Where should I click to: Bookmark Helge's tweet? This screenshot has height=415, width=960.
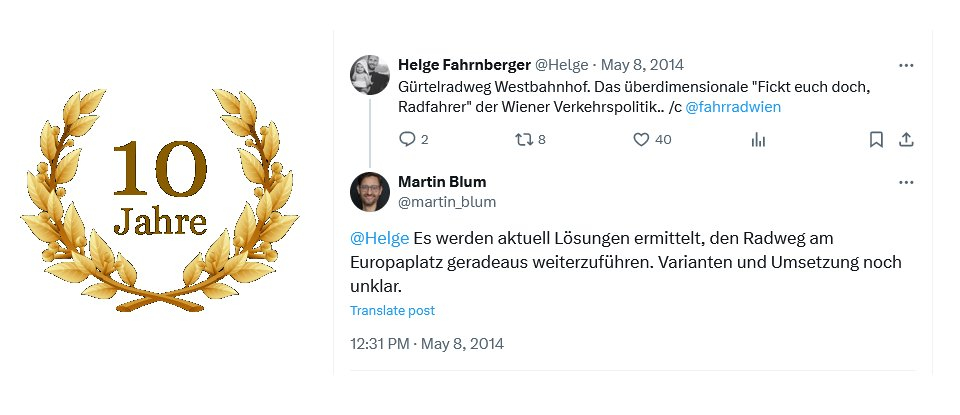(876, 140)
